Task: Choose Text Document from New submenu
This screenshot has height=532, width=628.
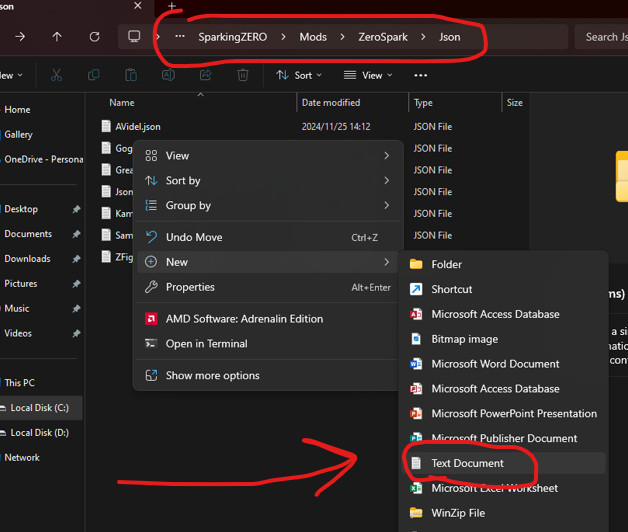Action: [467, 463]
